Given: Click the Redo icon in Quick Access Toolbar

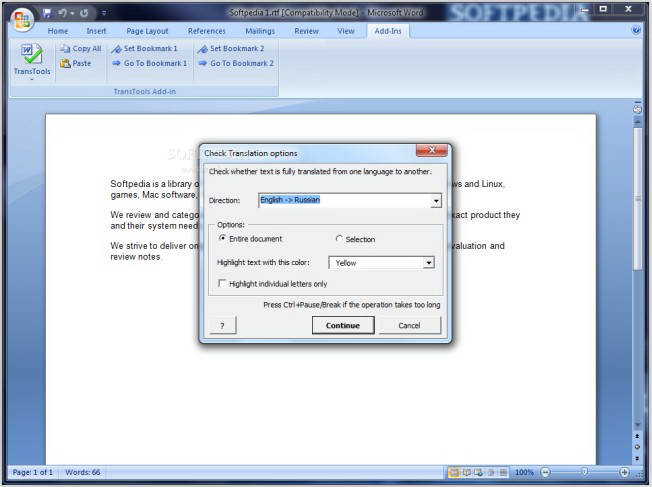Looking at the screenshot, I should (84, 13).
